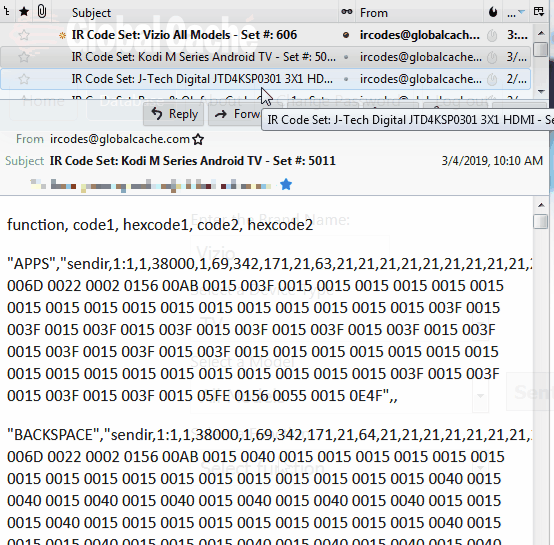Viewport: 554px width, 545px height.
Task: Reply to the Kodi email
Action: pos(174,114)
